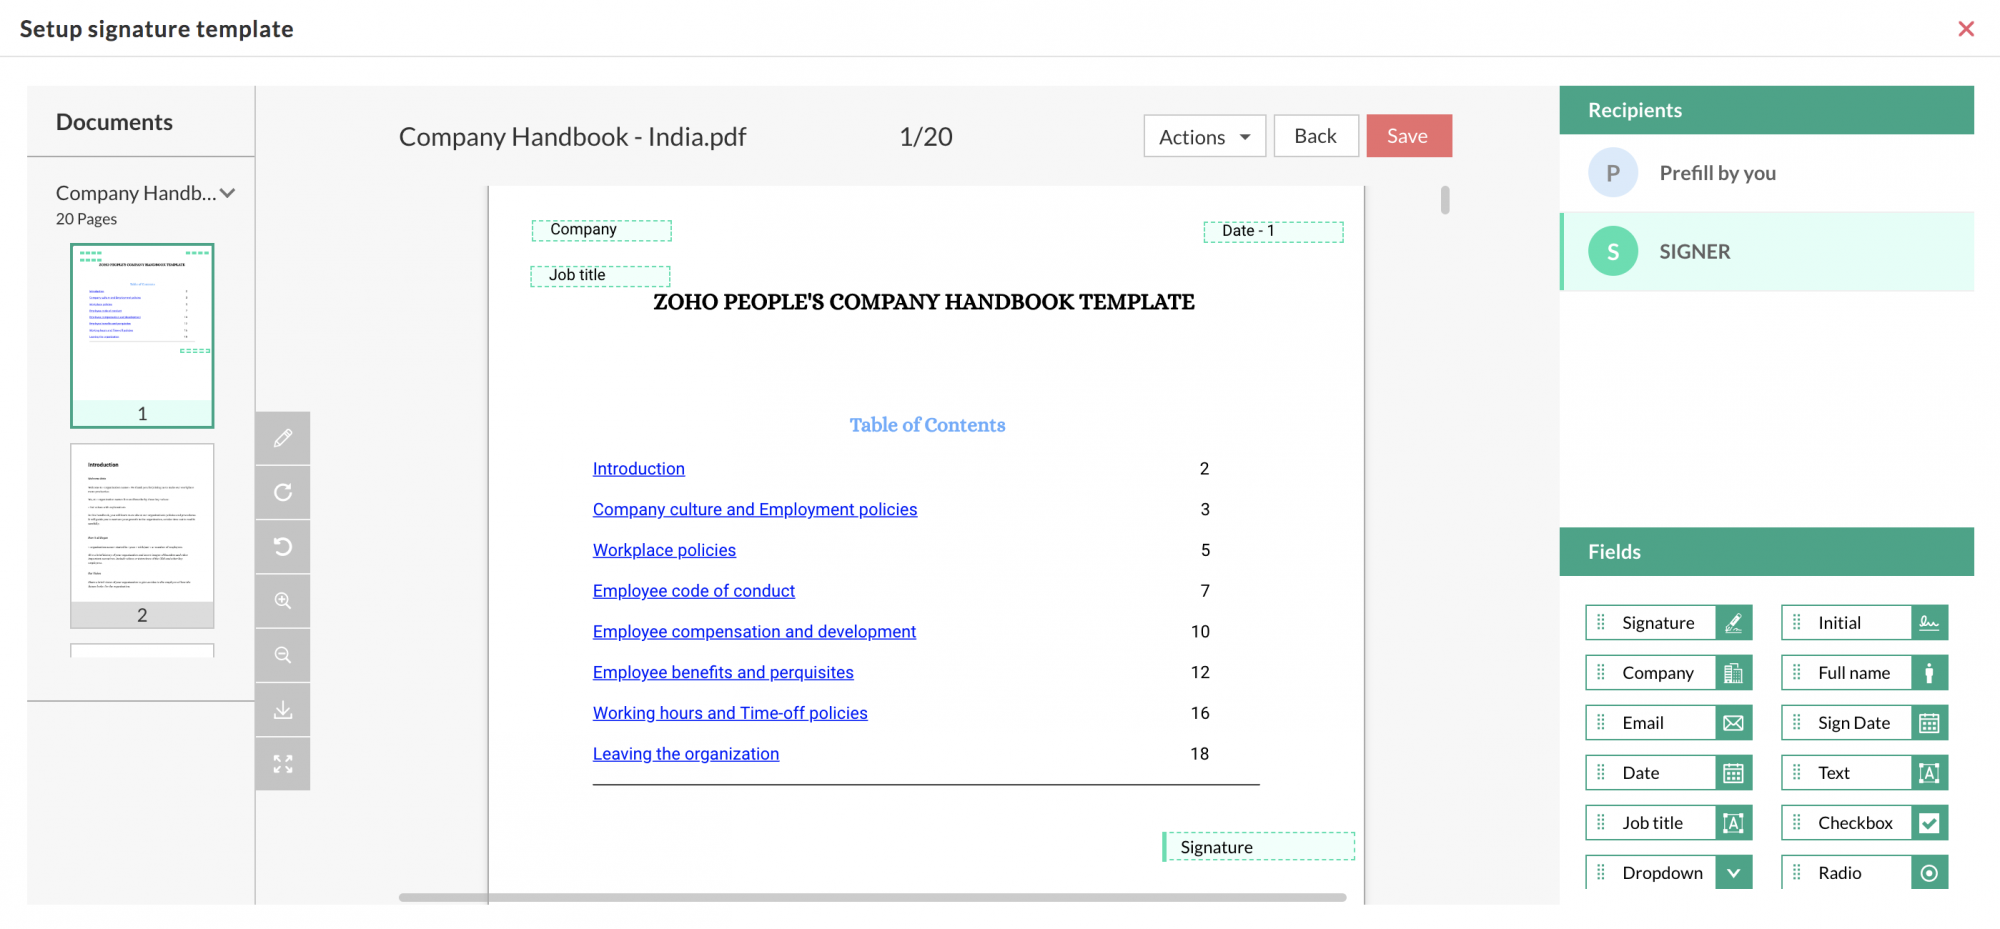Select the placed Signature field on page
This screenshot has height=929, width=2000.
1258,847
